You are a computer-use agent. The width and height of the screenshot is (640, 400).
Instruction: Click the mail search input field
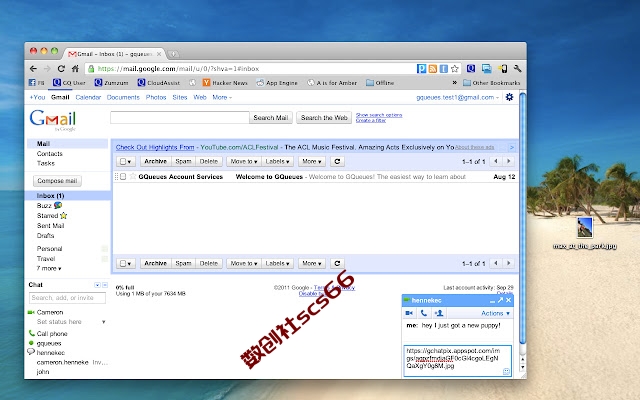point(180,118)
